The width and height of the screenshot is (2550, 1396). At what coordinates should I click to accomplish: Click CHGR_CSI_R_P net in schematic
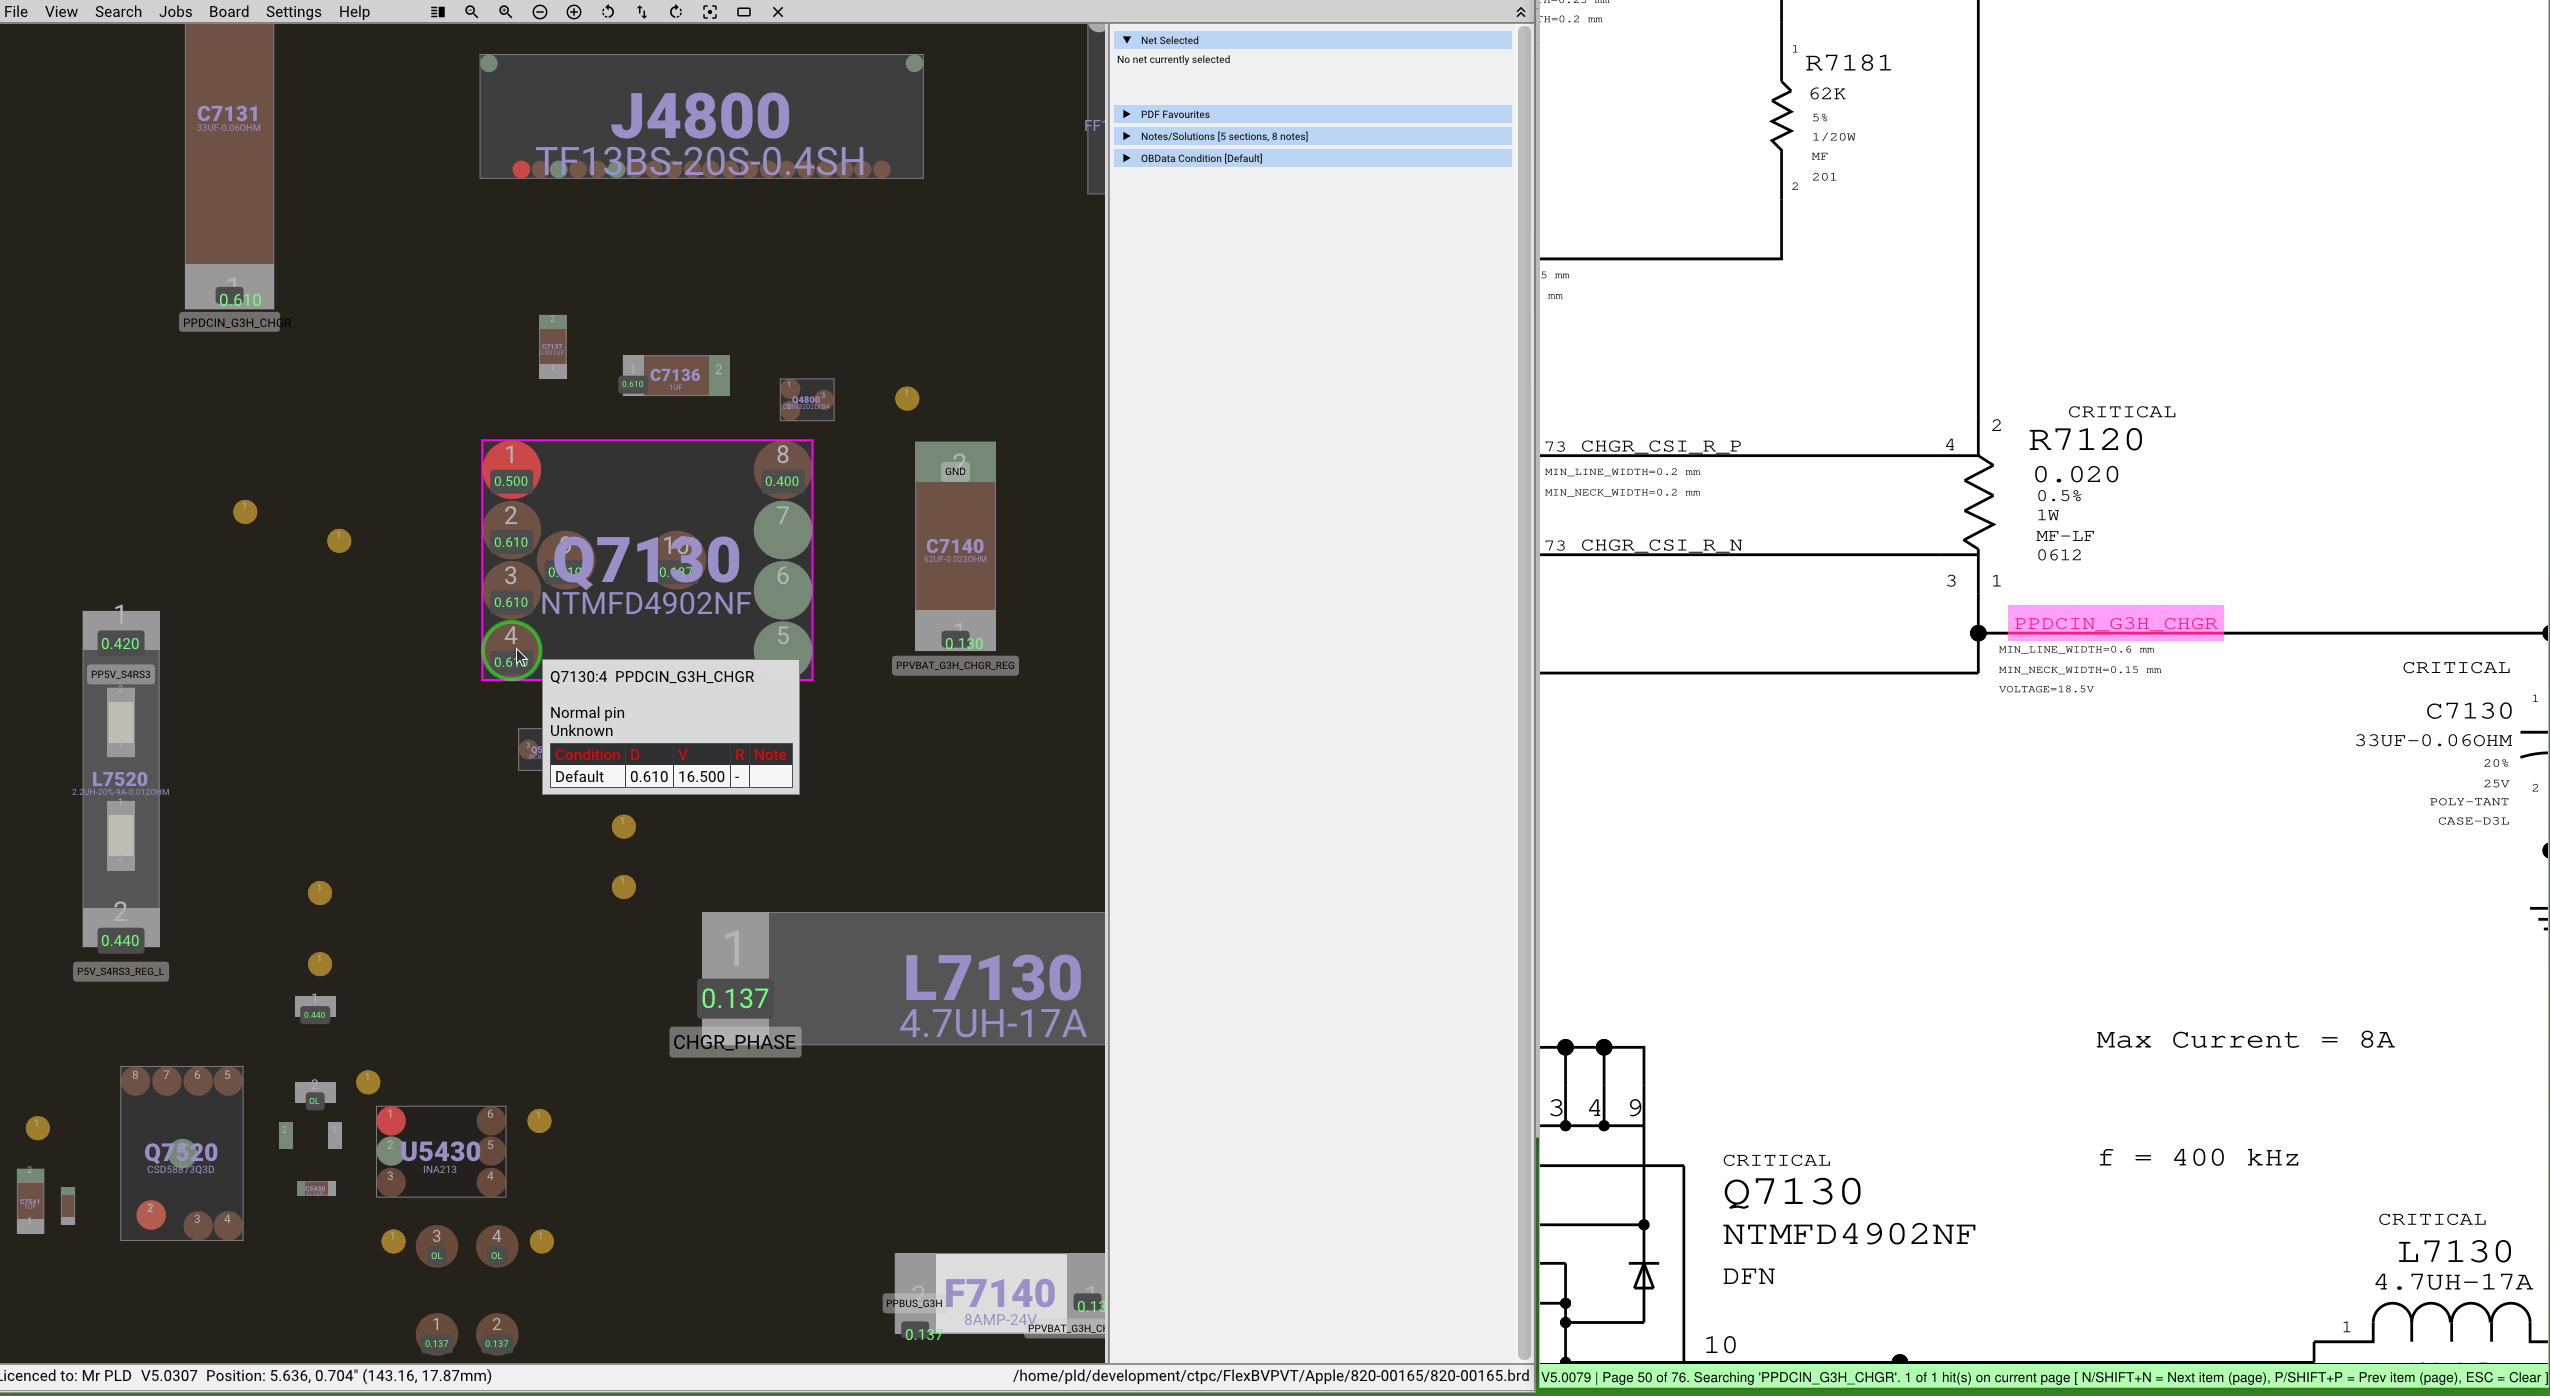pos(1661,446)
